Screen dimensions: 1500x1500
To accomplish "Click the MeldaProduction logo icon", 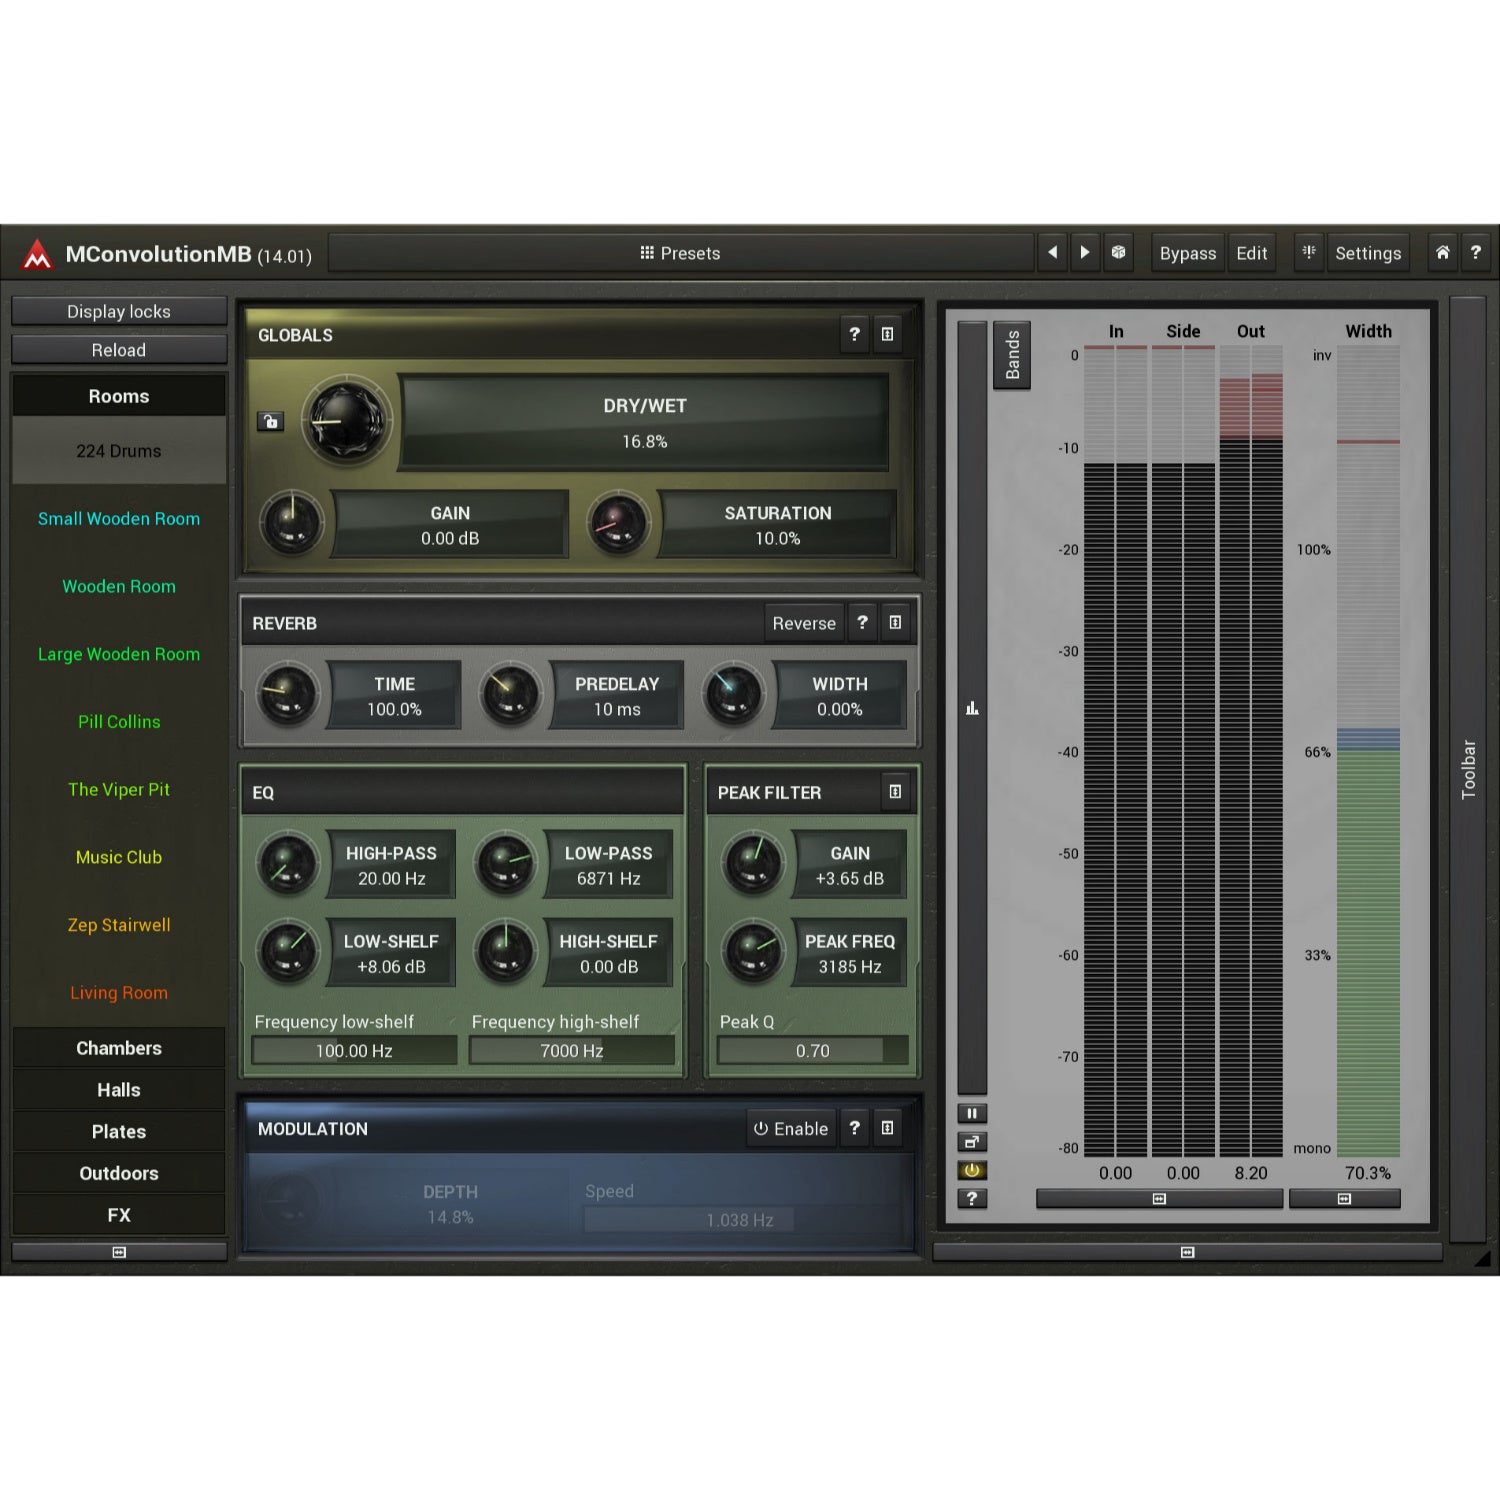I will 37,254.
